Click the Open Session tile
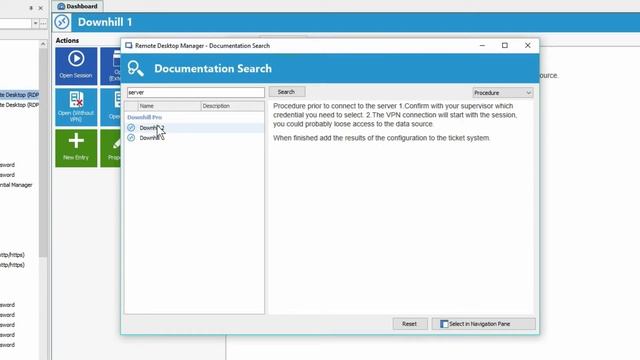 (76, 66)
